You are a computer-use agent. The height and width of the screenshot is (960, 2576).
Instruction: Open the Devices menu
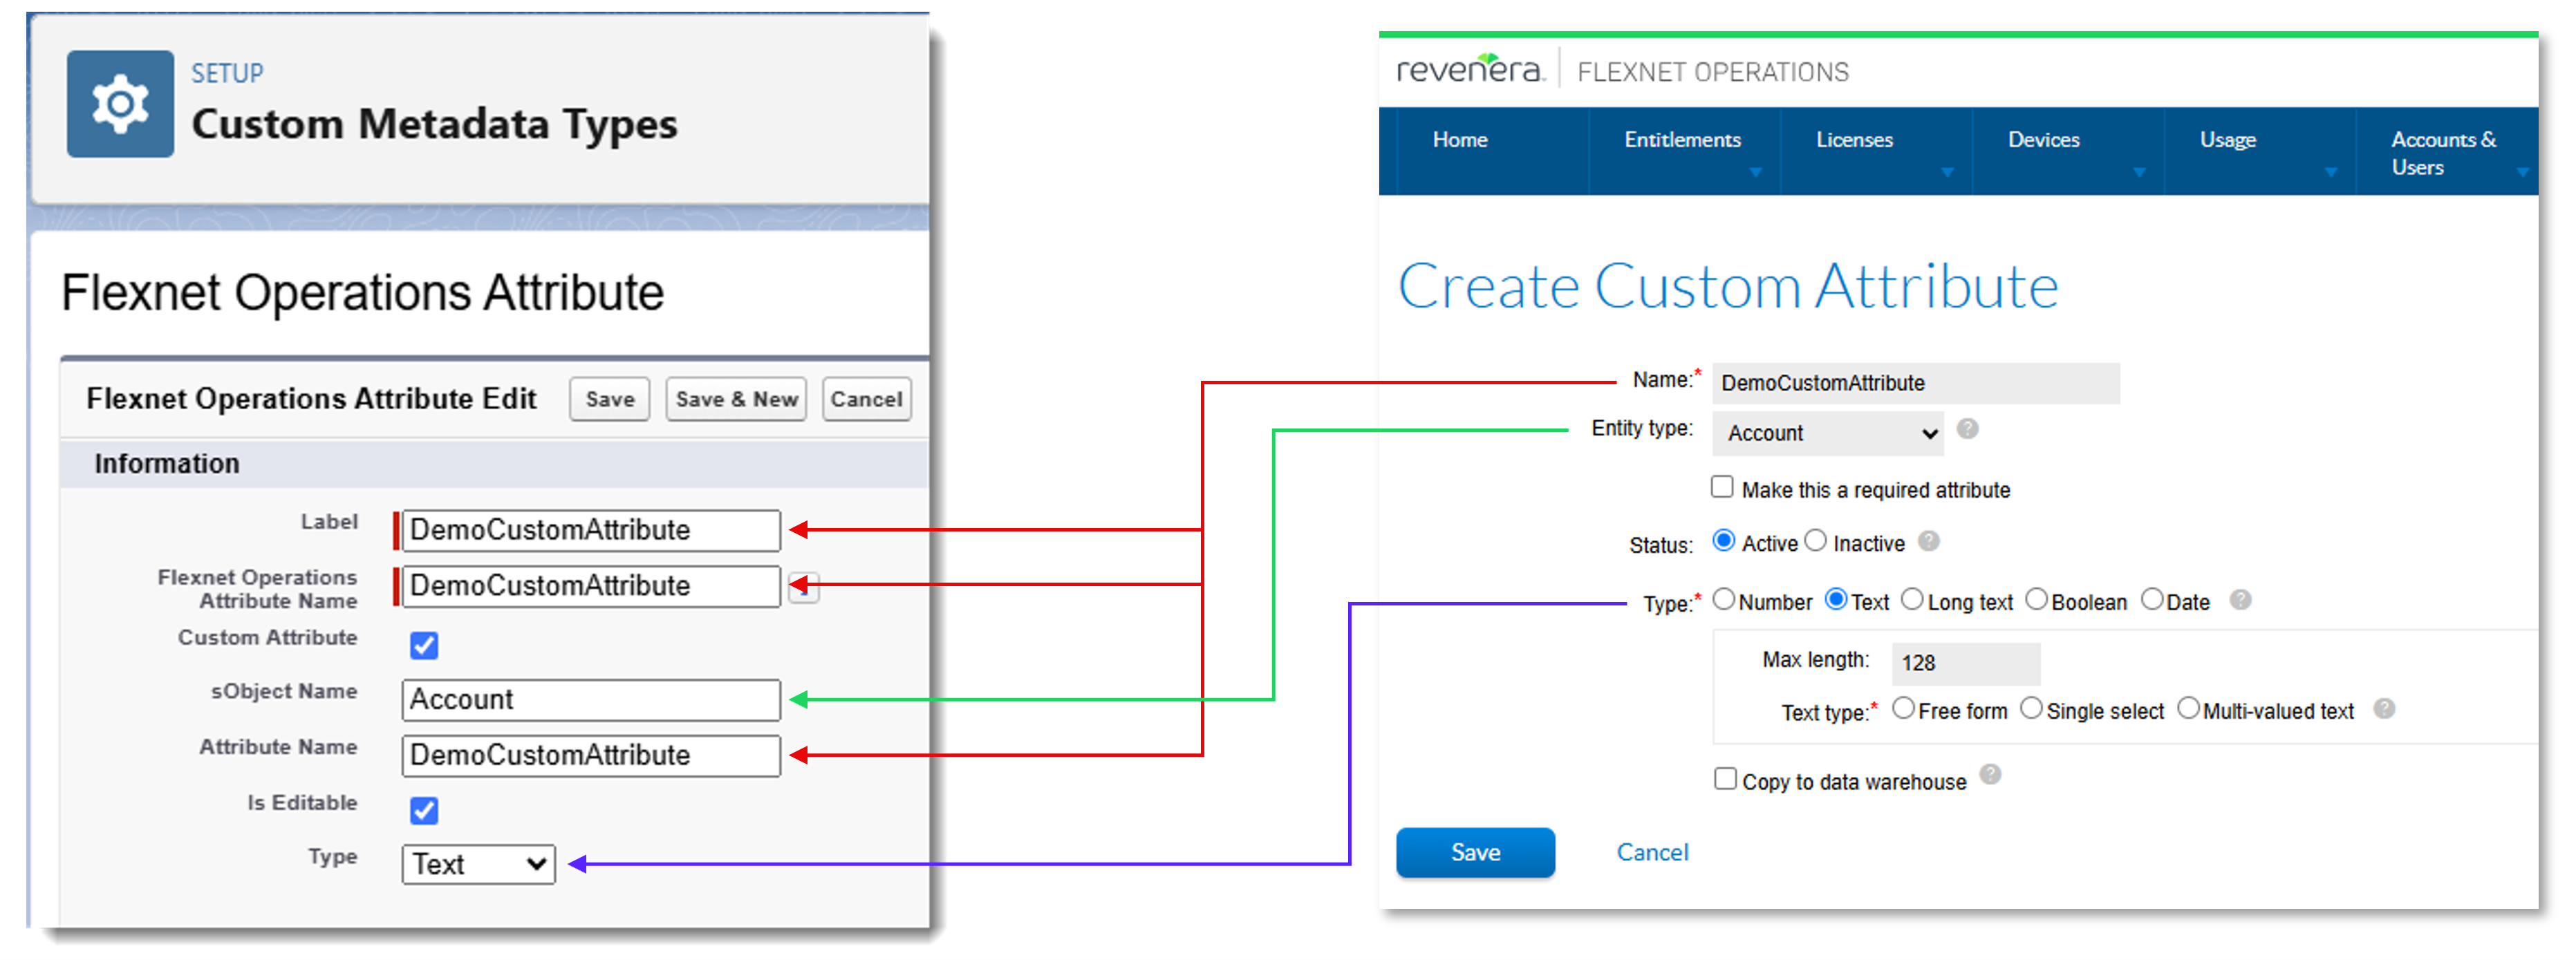2043,140
